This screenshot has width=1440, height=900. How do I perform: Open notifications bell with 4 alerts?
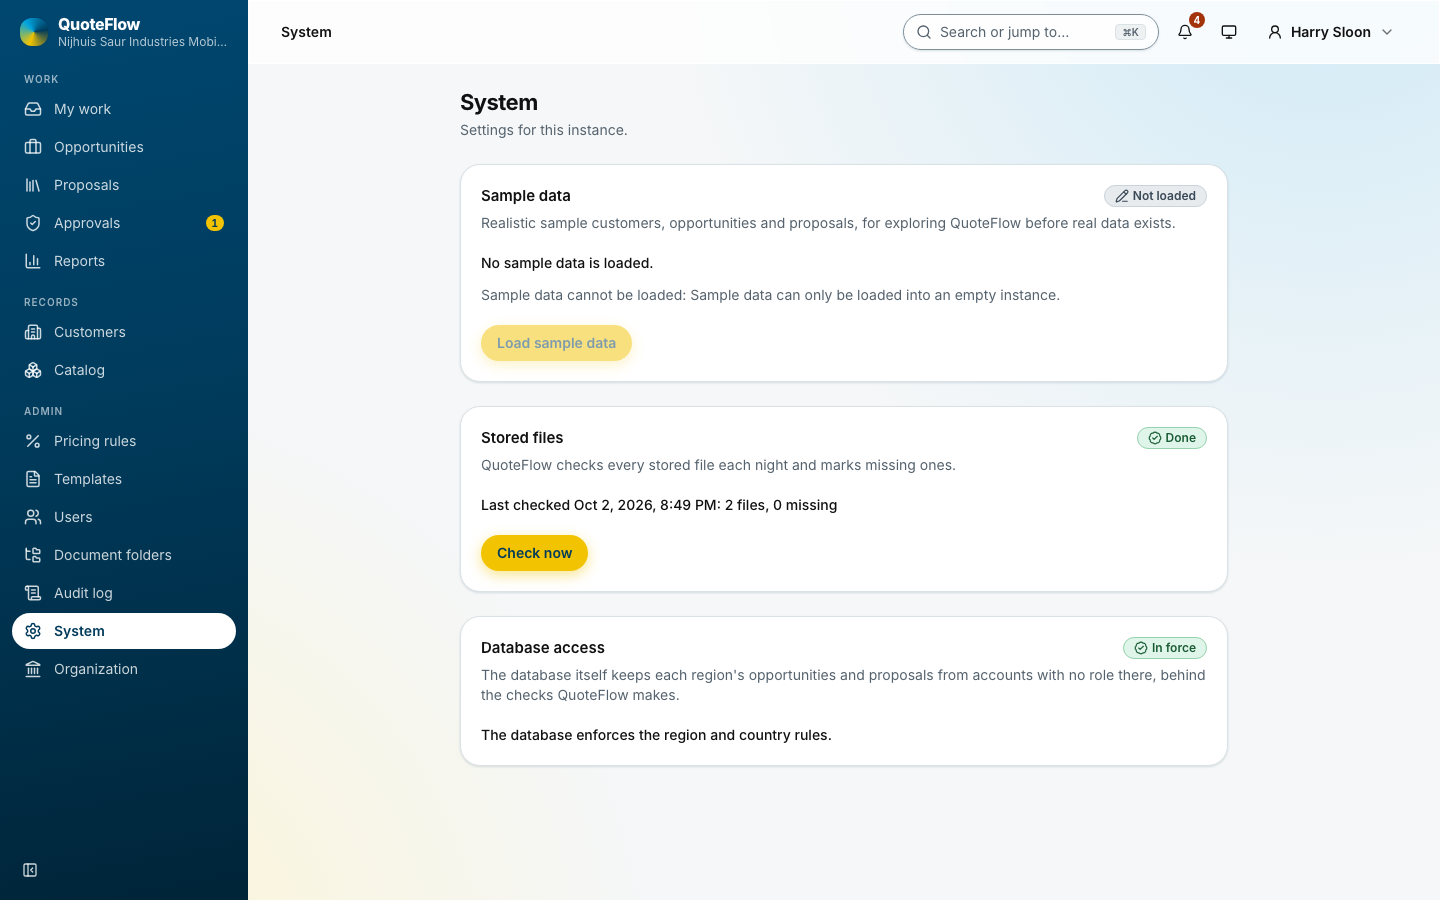tap(1185, 32)
